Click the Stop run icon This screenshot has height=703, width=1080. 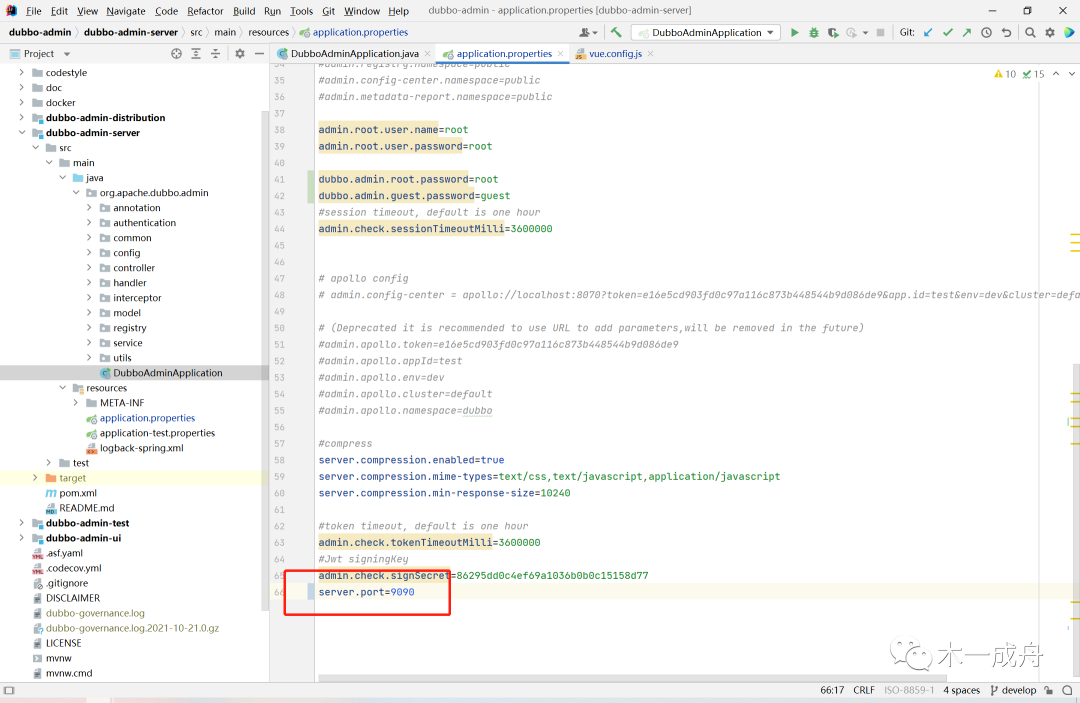(x=880, y=32)
